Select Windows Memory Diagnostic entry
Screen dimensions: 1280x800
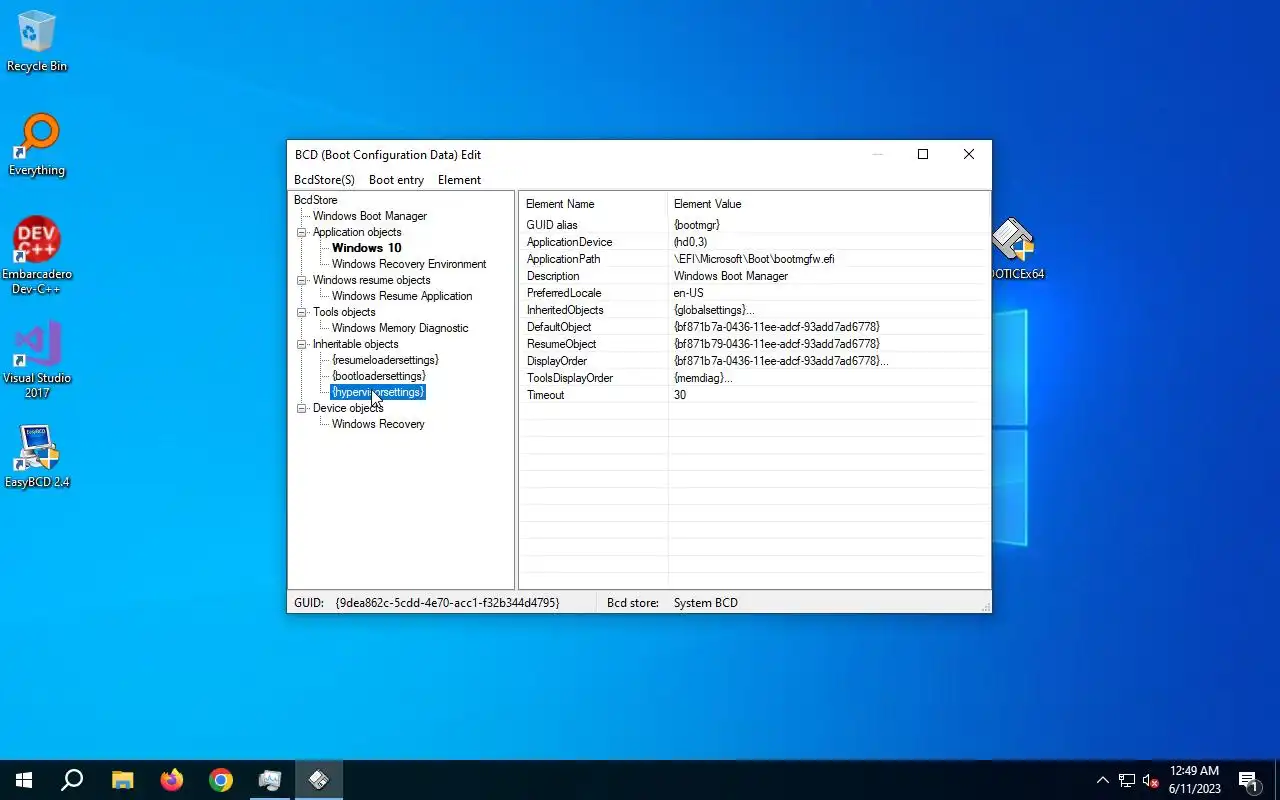click(400, 328)
